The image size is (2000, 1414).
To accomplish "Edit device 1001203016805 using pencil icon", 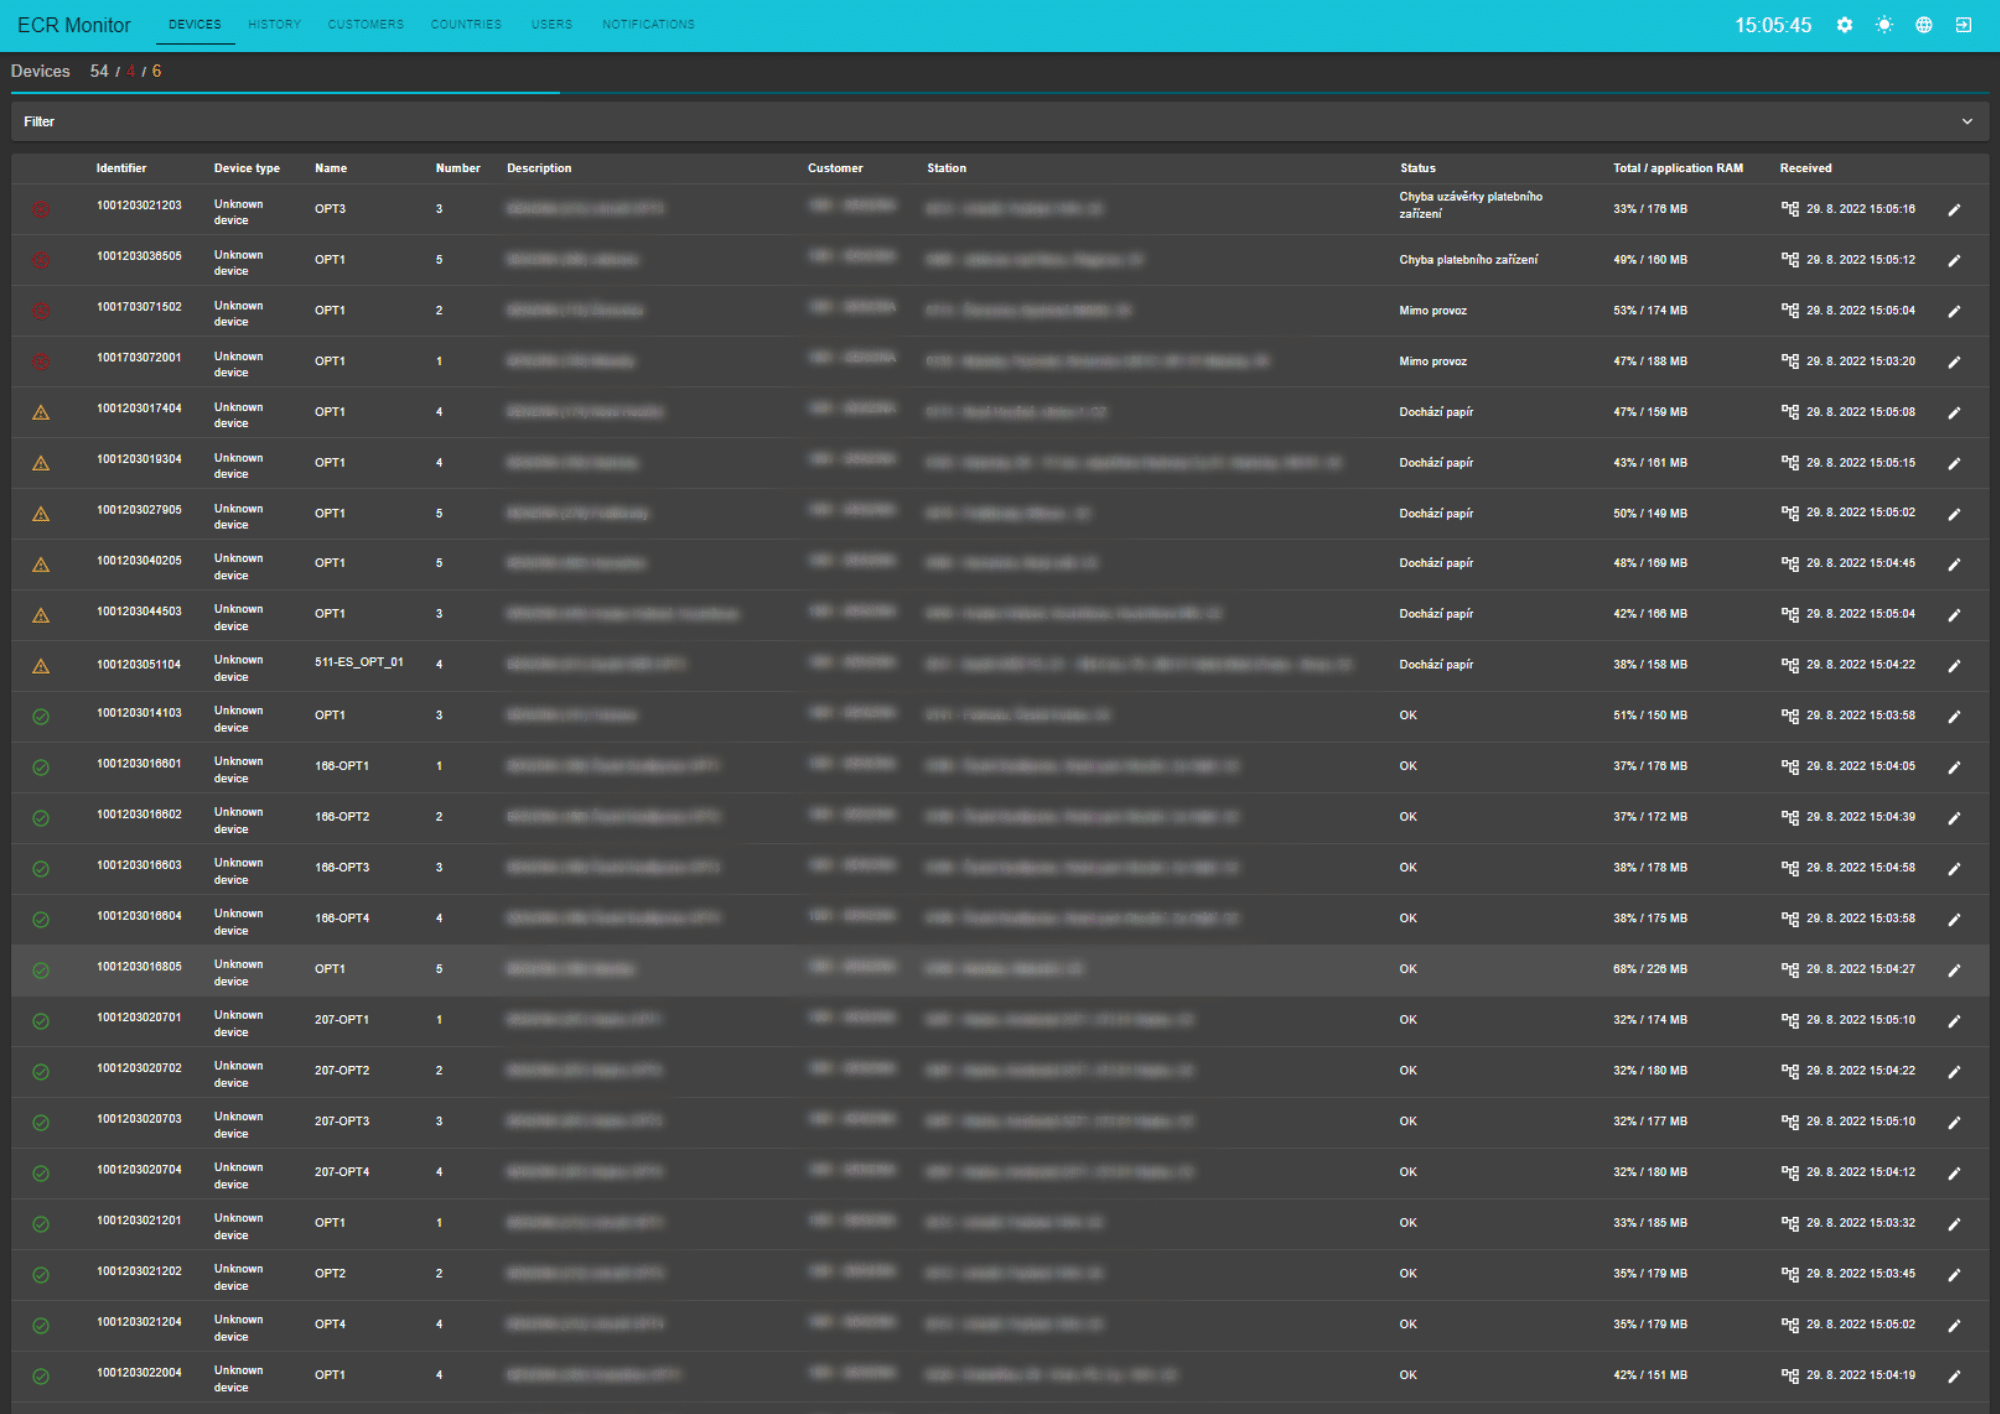I will click(x=1954, y=970).
